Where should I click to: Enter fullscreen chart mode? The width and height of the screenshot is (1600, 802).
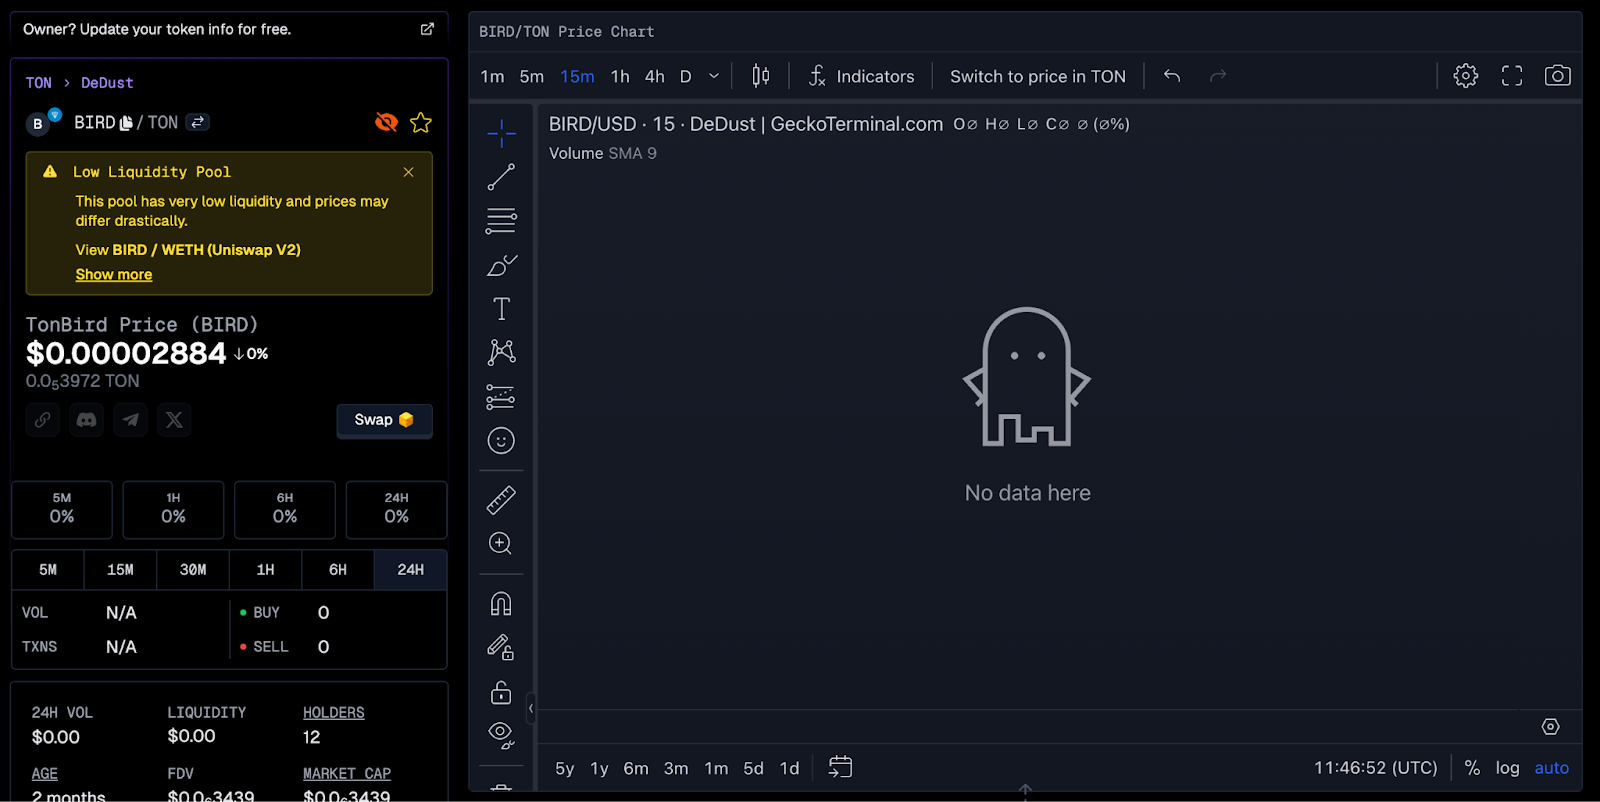click(x=1512, y=76)
